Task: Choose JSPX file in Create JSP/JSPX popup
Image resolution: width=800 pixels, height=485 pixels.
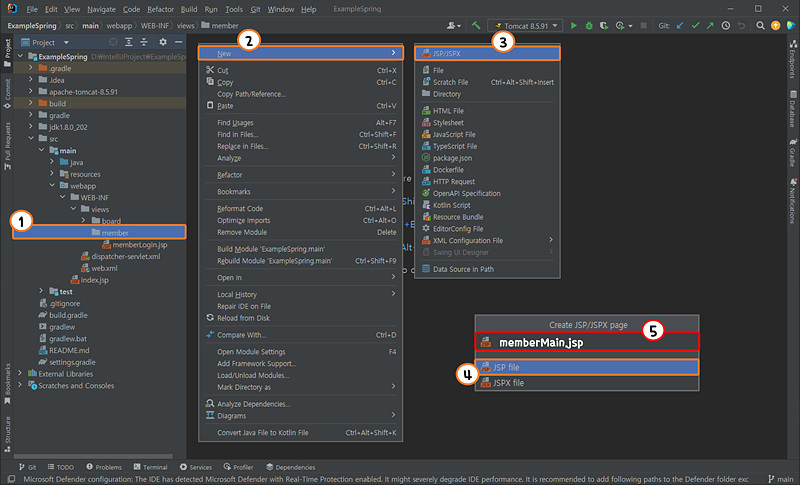Action: click(587, 382)
